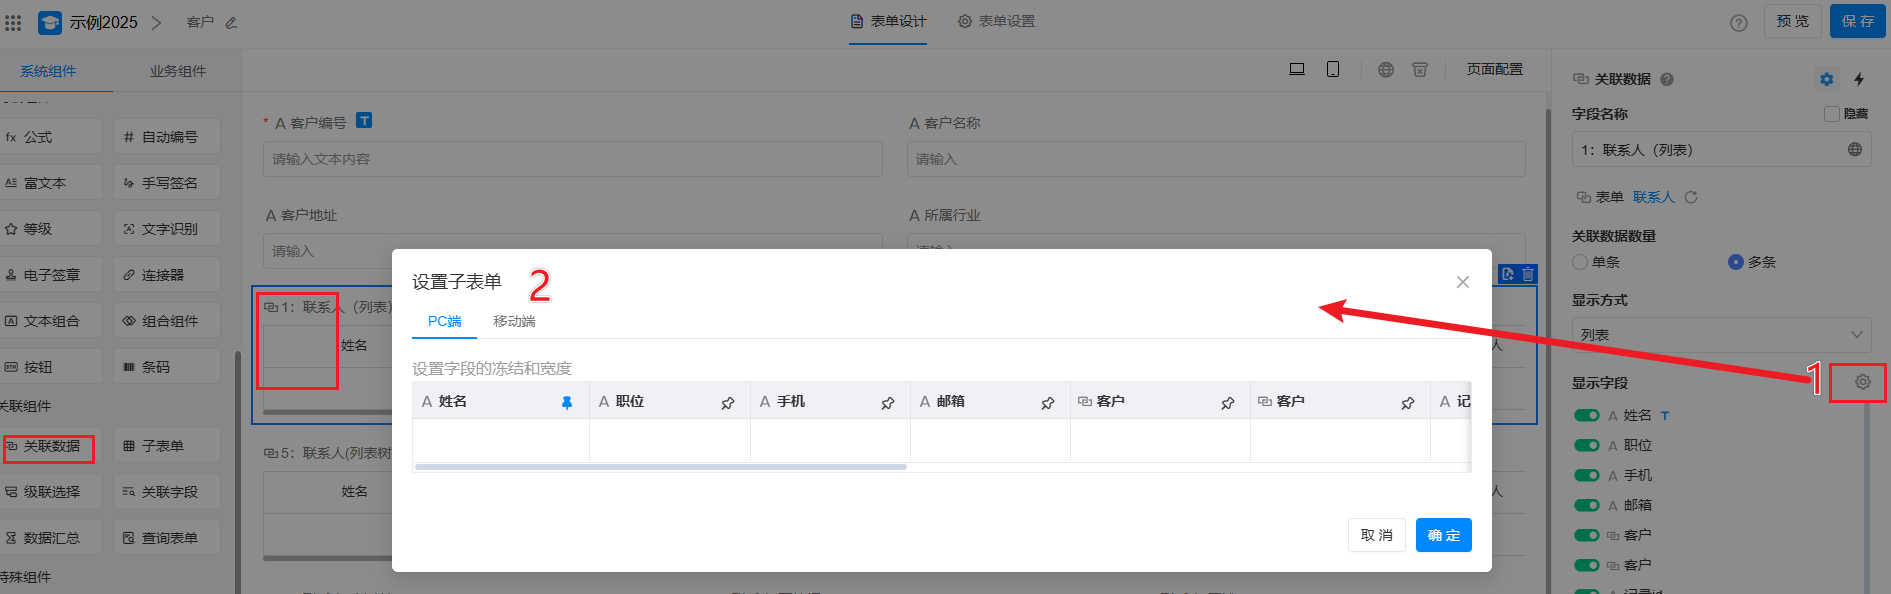Click the 取消 button

pyautogui.click(x=1376, y=535)
